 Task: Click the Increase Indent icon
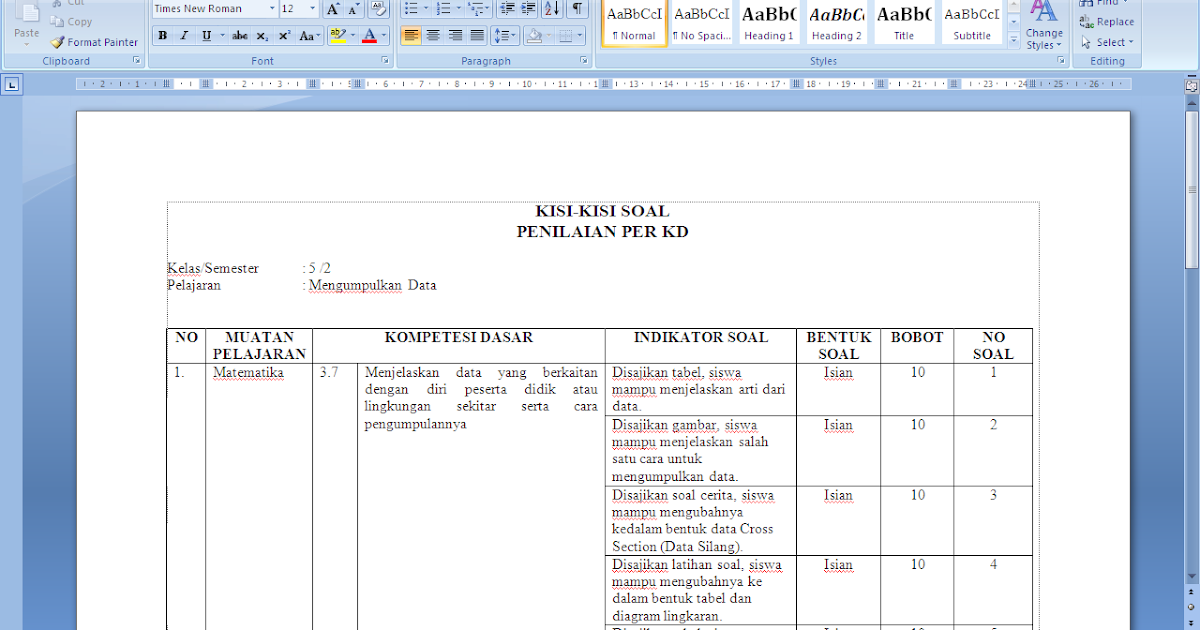[x=529, y=9]
